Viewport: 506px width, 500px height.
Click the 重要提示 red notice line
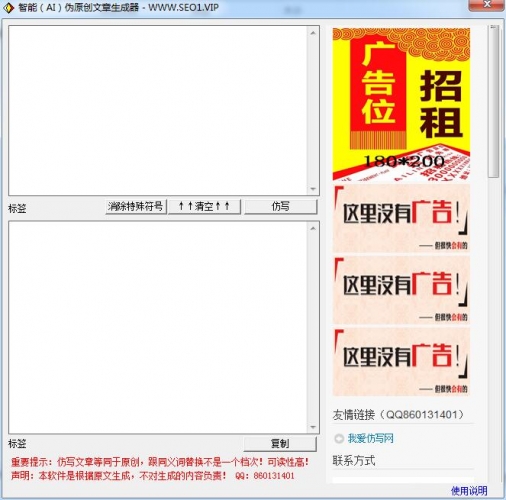click(x=160, y=462)
